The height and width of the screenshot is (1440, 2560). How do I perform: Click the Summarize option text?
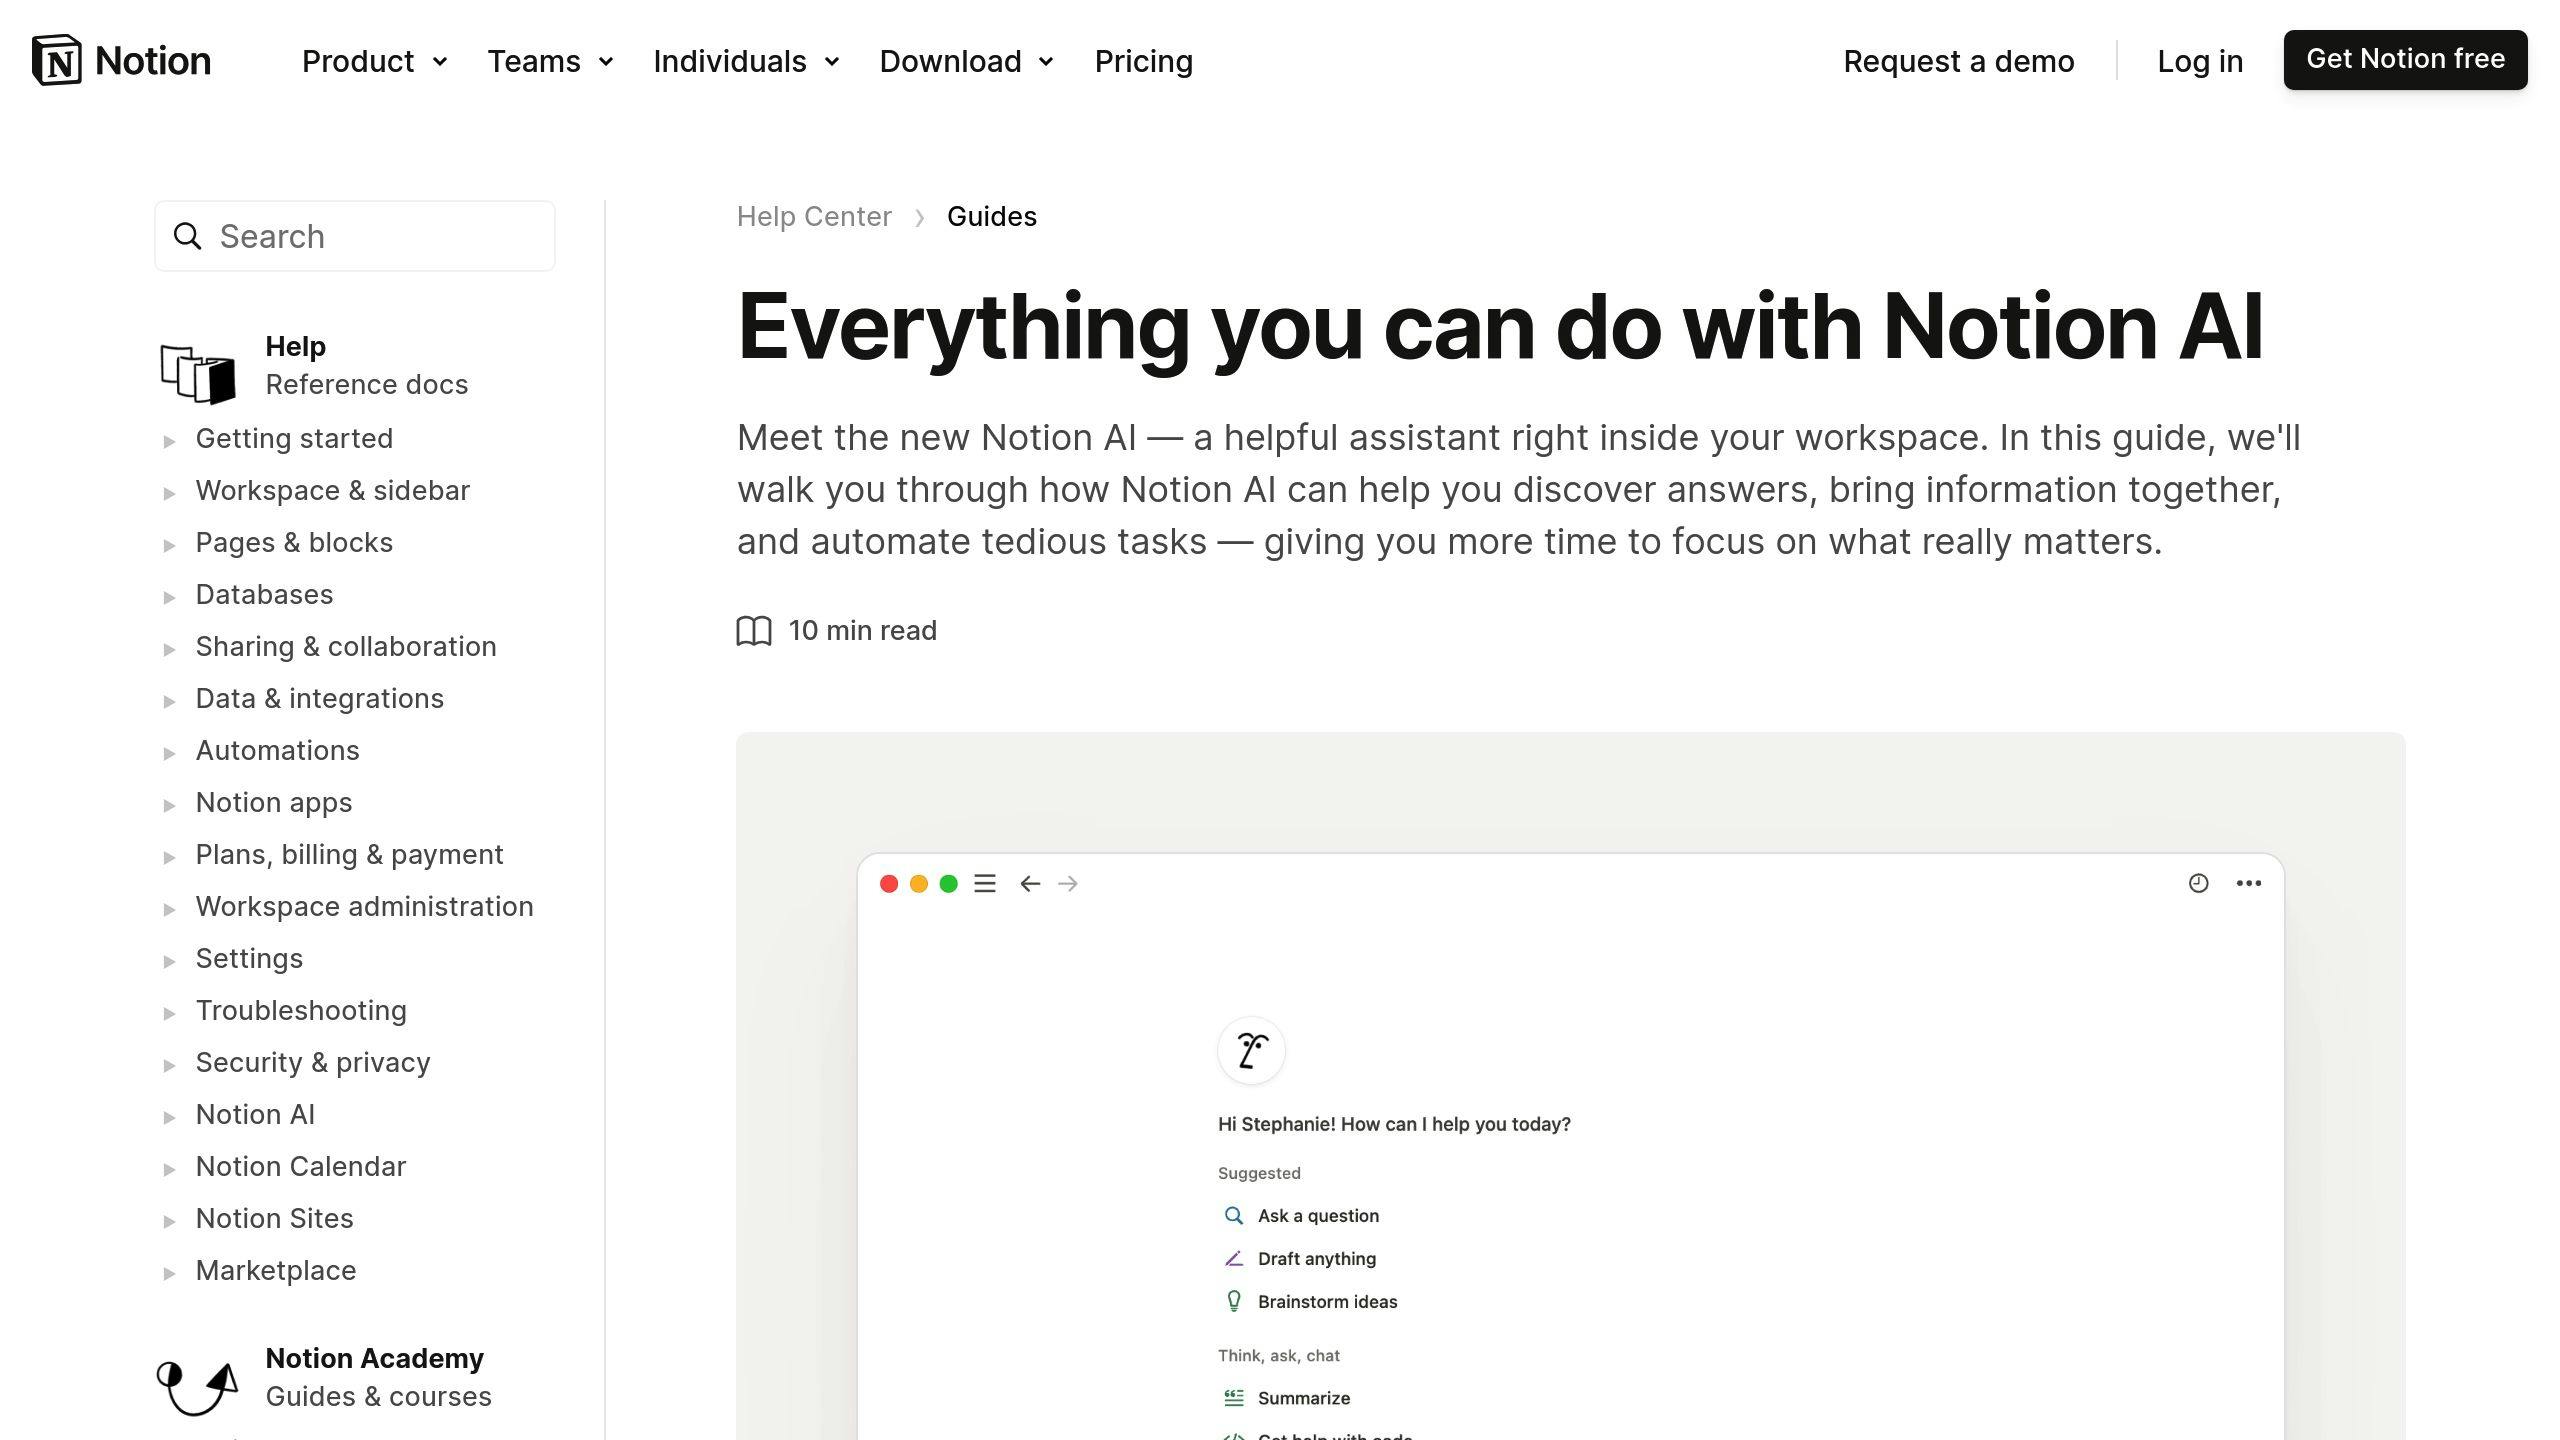(1303, 1398)
